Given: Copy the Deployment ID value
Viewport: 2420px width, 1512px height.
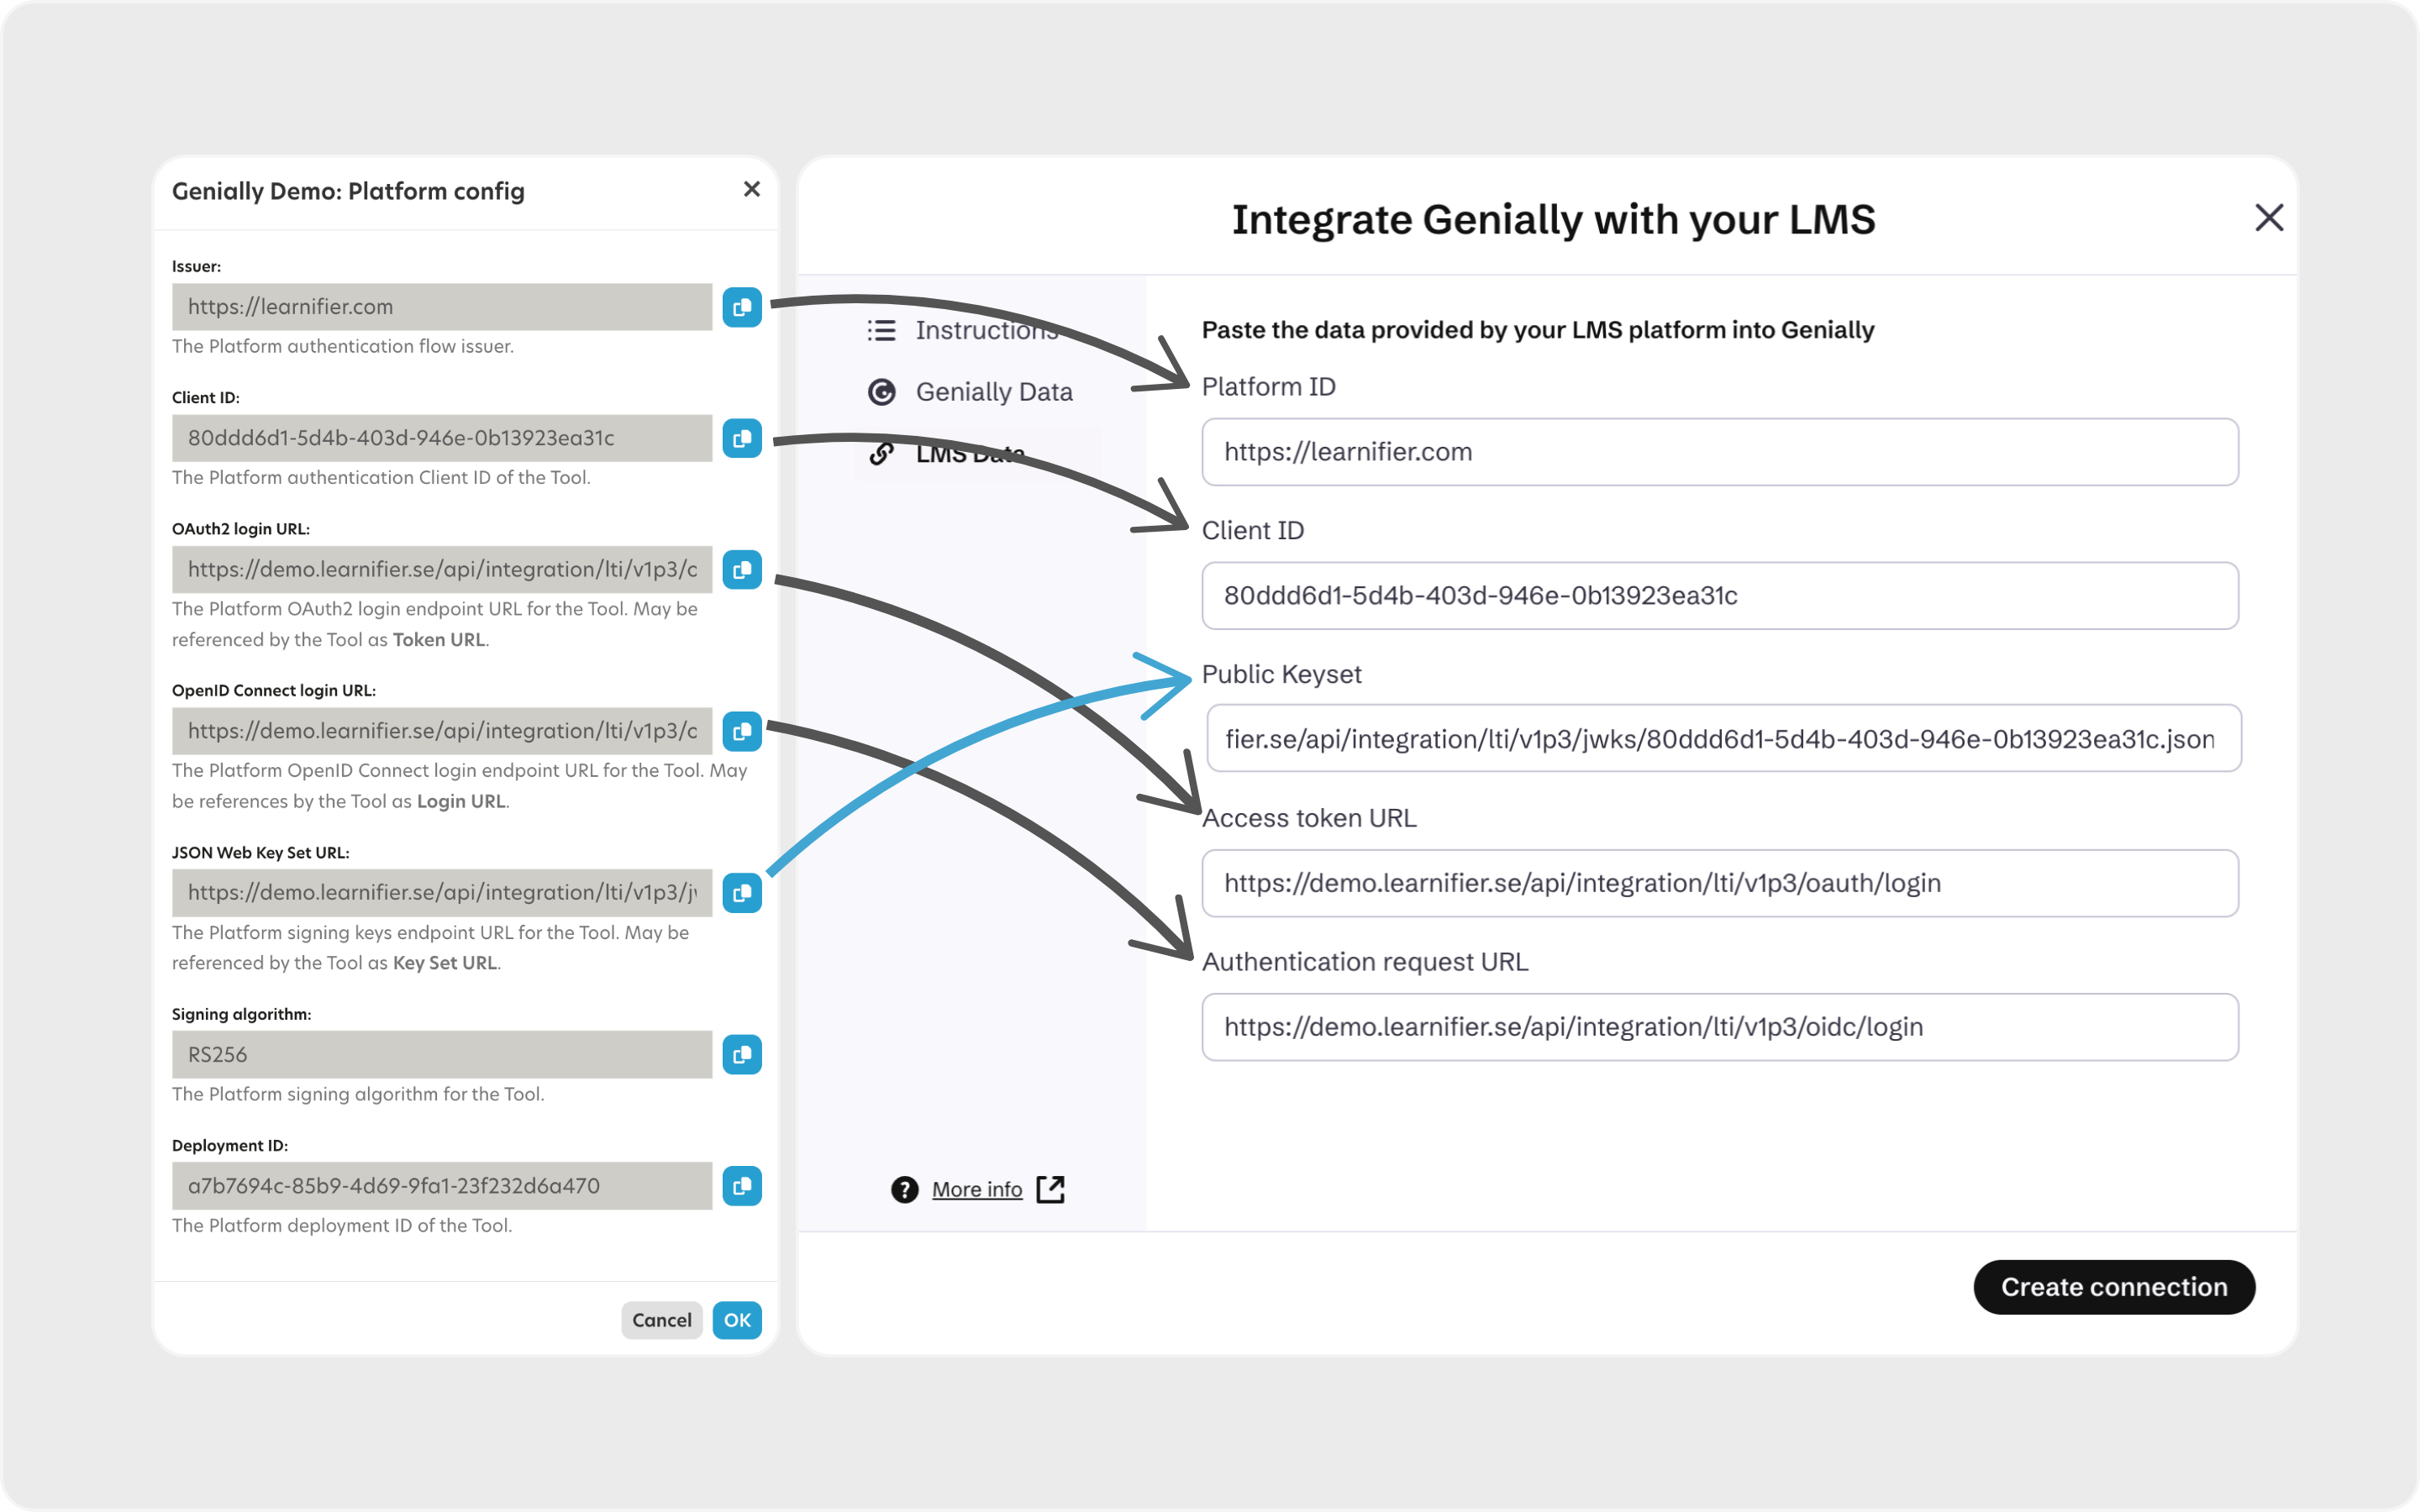Looking at the screenshot, I should (741, 1186).
